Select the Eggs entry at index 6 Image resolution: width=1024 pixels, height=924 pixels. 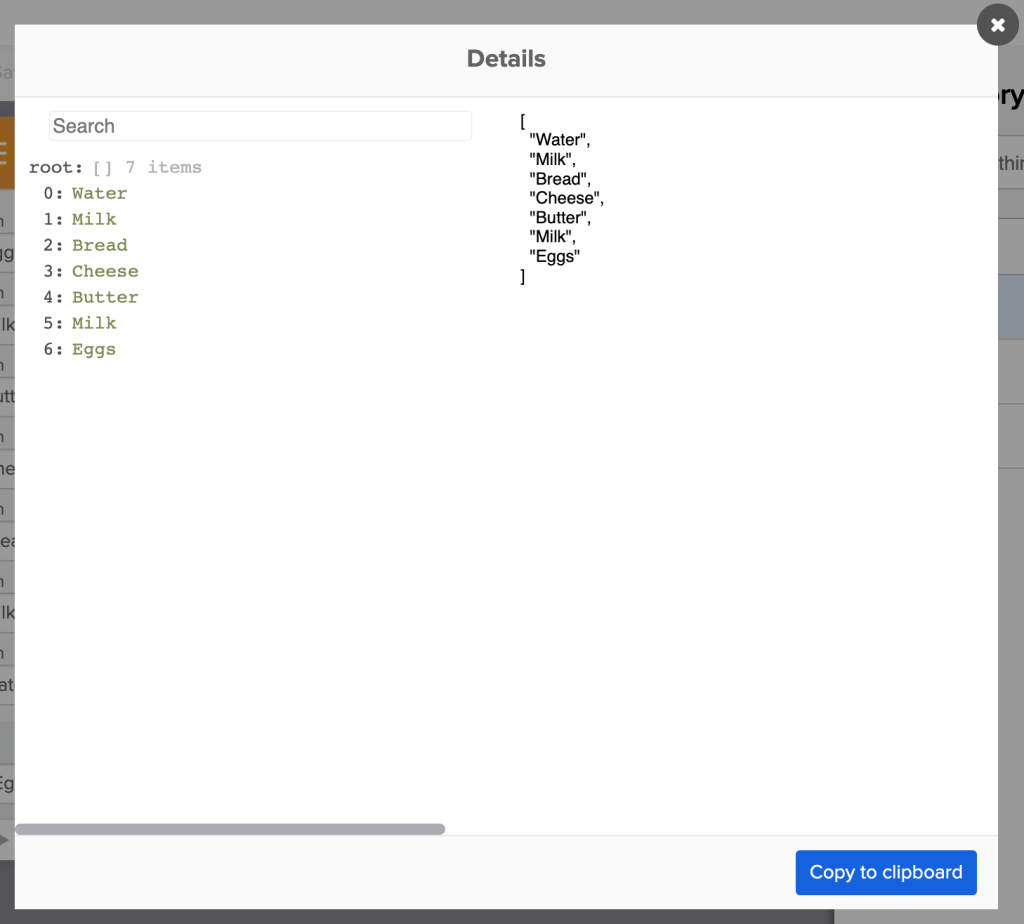pos(94,350)
